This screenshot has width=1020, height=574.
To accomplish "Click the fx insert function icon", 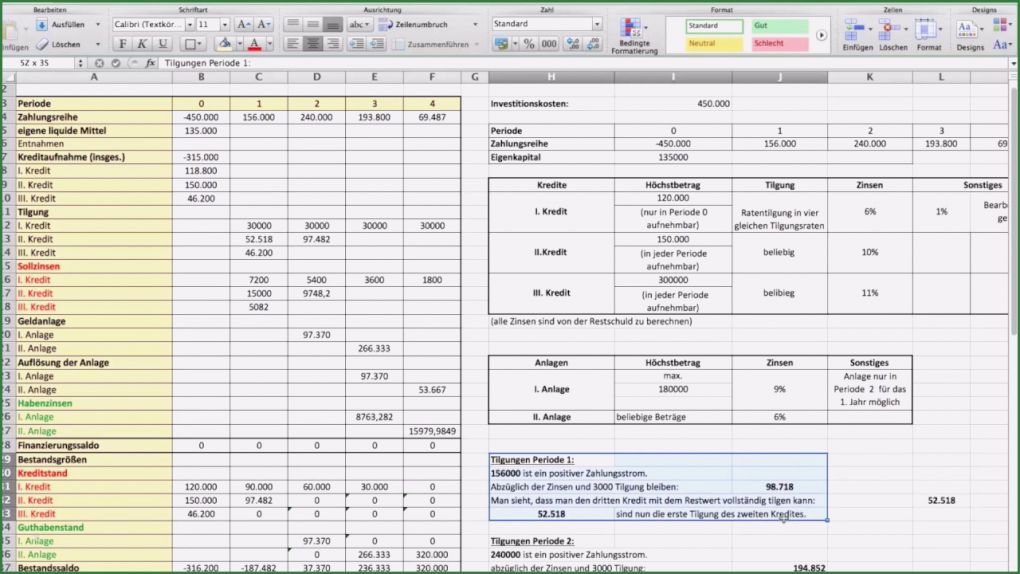I will click(x=150, y=62).
